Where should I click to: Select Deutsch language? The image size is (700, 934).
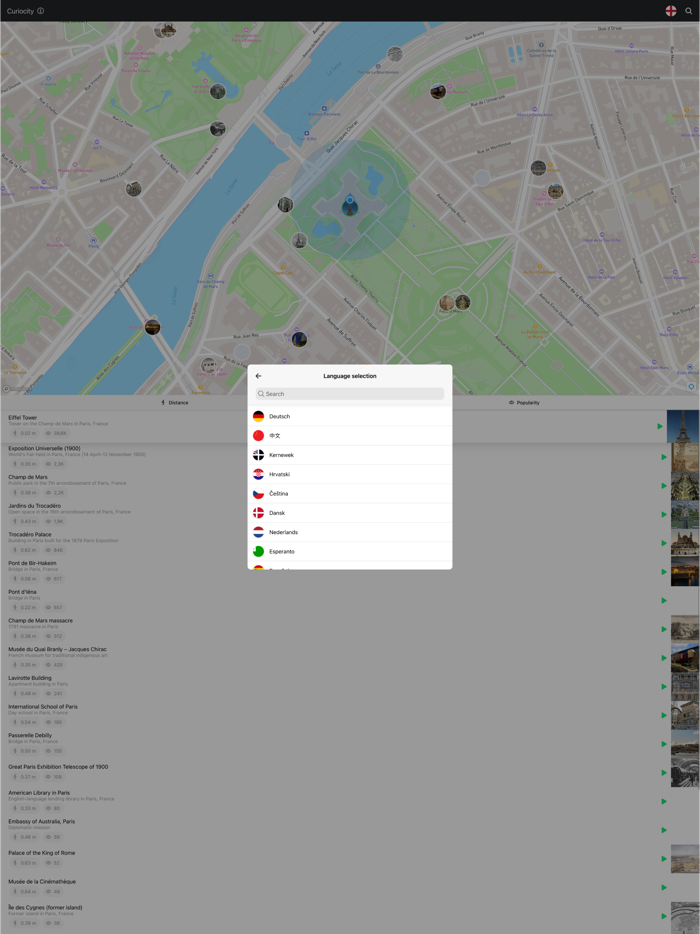[350, 416]
